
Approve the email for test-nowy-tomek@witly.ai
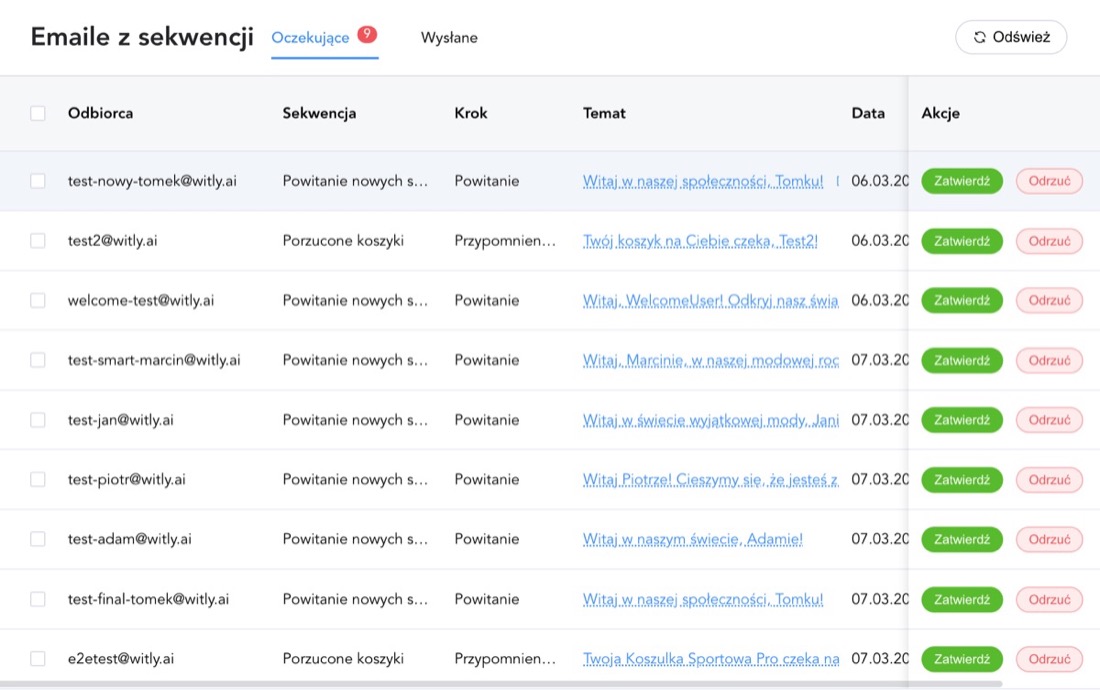[x=961, y=181]
